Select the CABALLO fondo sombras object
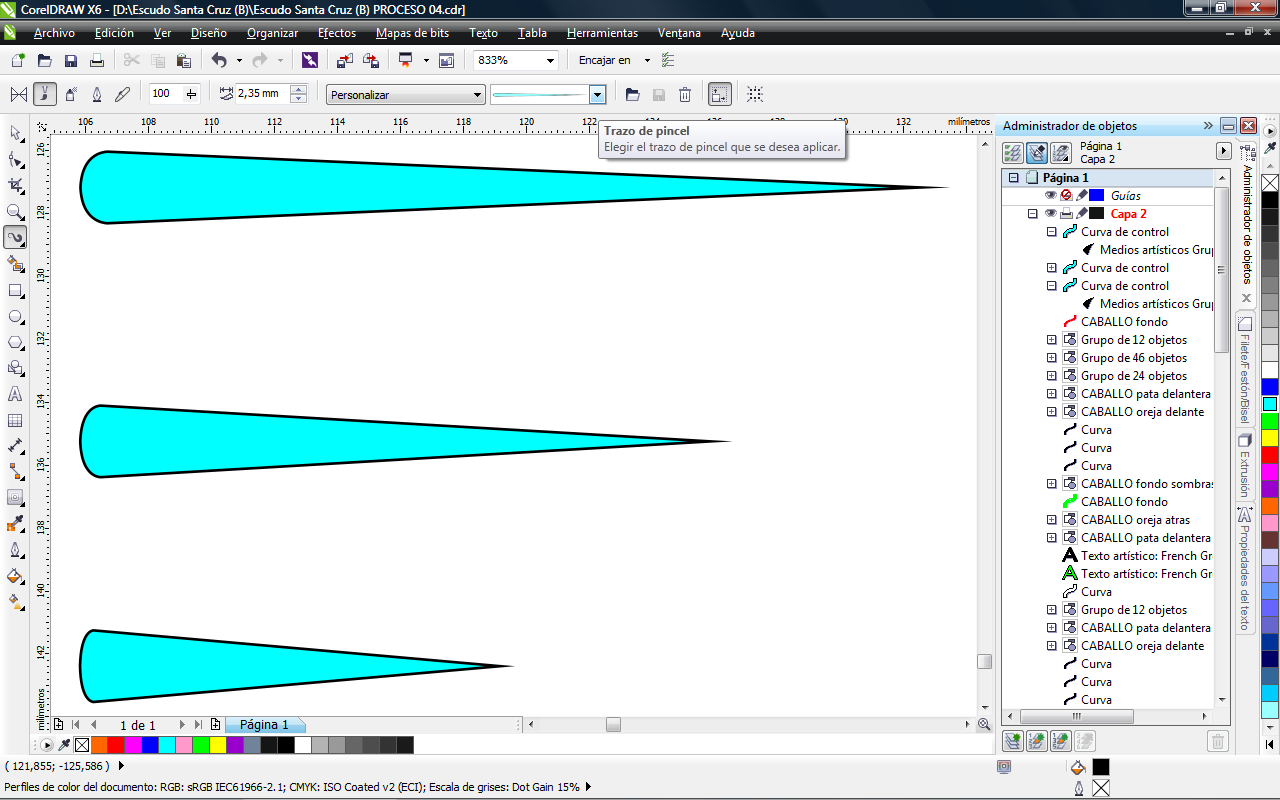 coord(1146,484)
